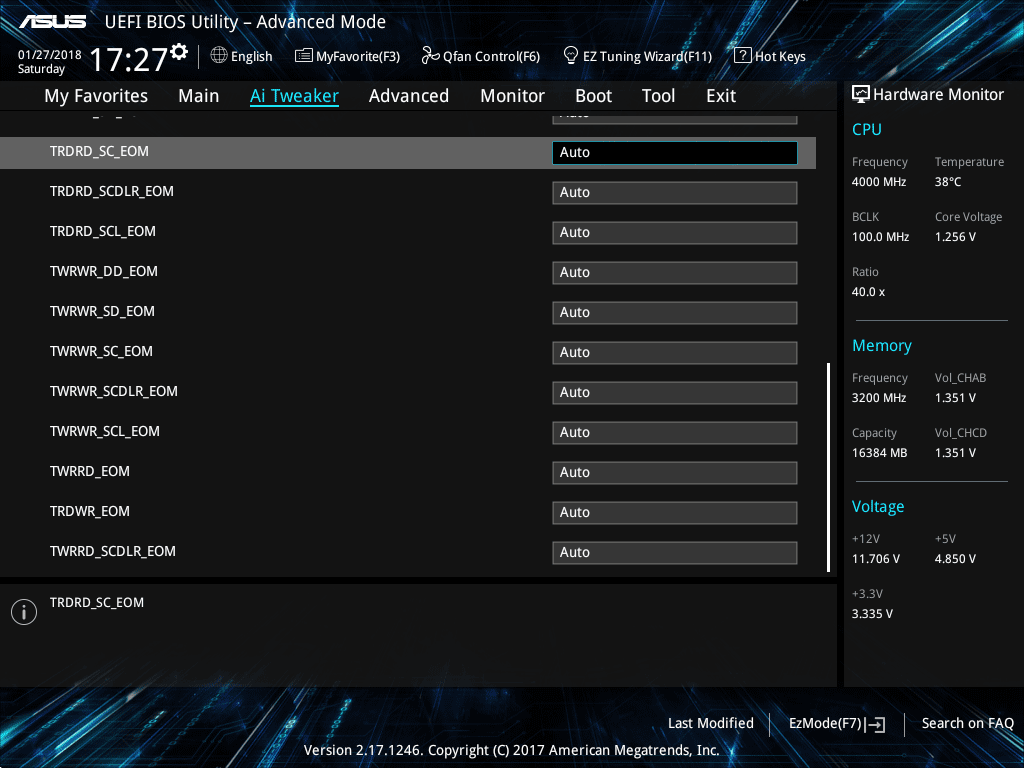Select the TWRWR_SD_EOM row label
1024x768 pixels.
[x=102, y=312]
